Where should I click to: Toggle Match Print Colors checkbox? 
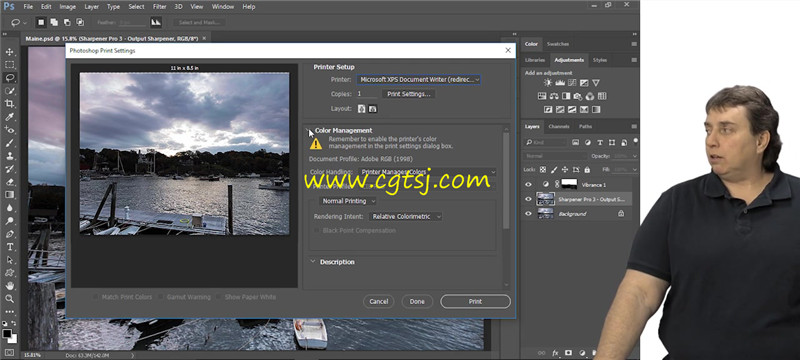(95, 297)
